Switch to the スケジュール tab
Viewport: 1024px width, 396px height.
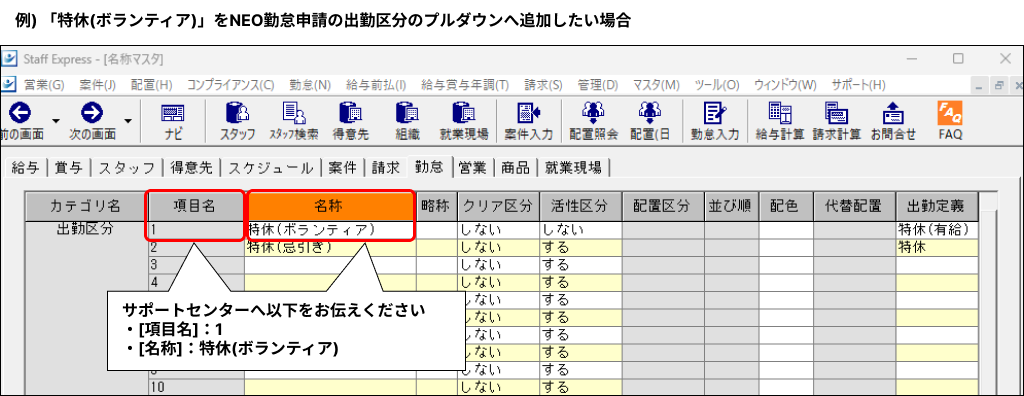[x=270, y=168]
